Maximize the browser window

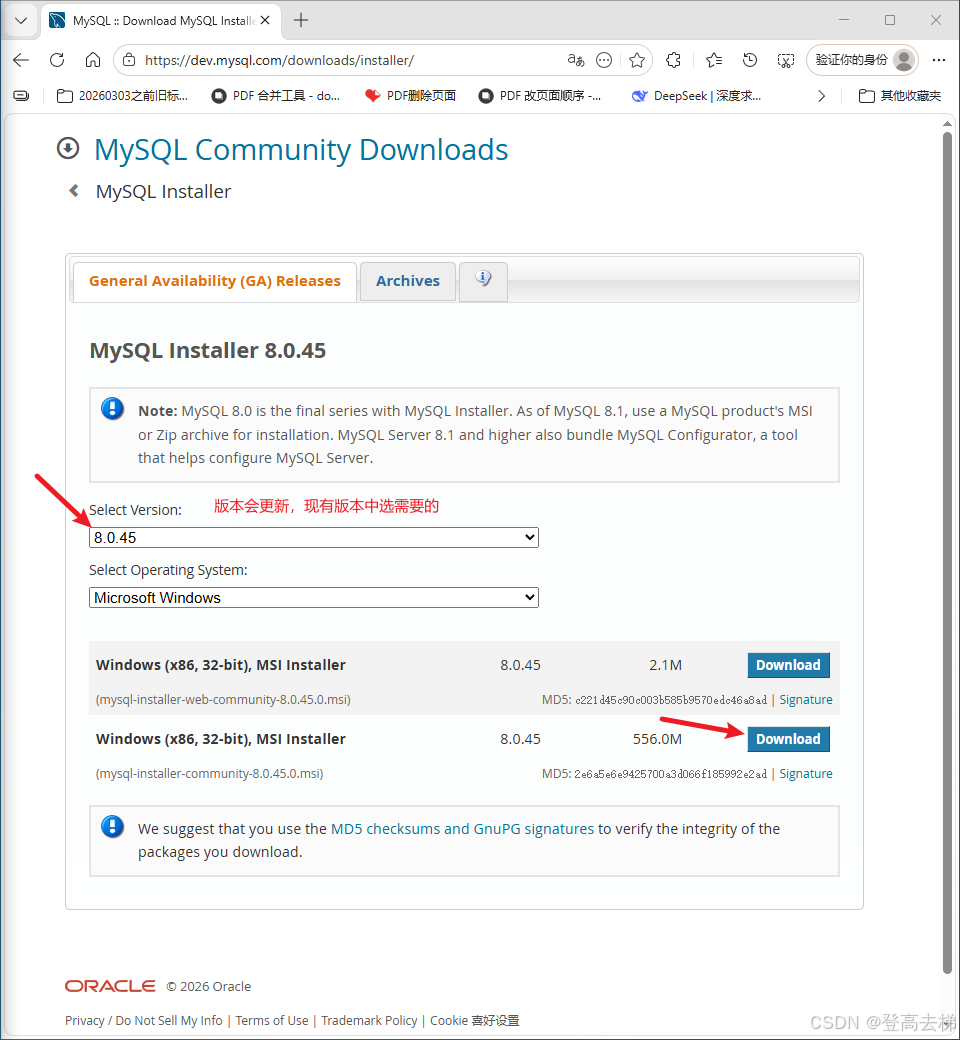click(x=890, y=21)
